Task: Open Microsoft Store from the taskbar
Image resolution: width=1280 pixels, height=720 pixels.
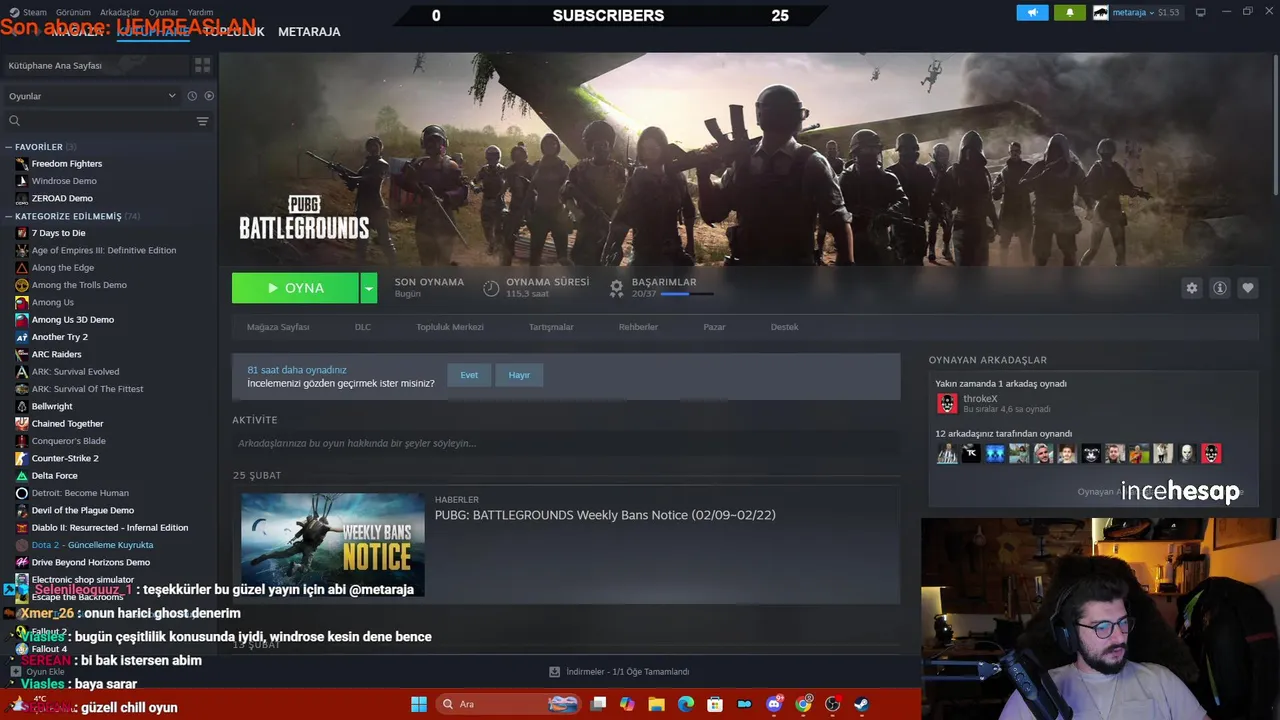Action: pos(715,704)
